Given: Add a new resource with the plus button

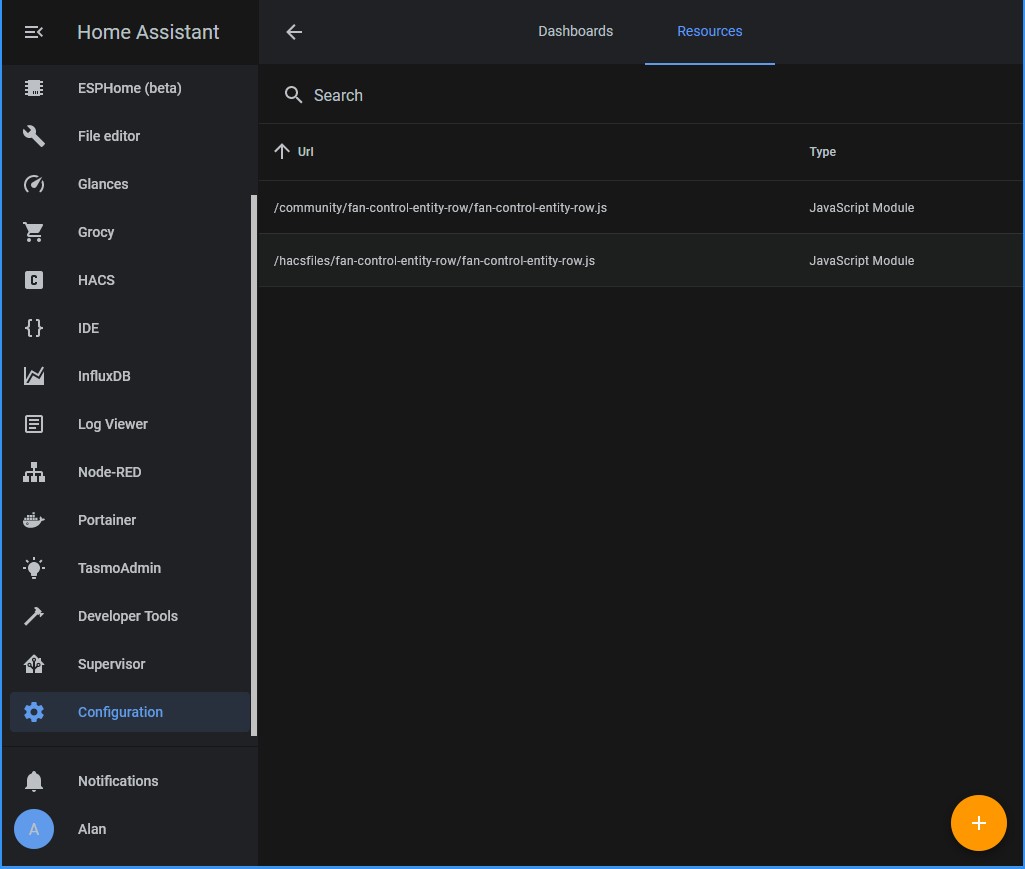Looking at the screenshot, I should (x=978, y=823).
